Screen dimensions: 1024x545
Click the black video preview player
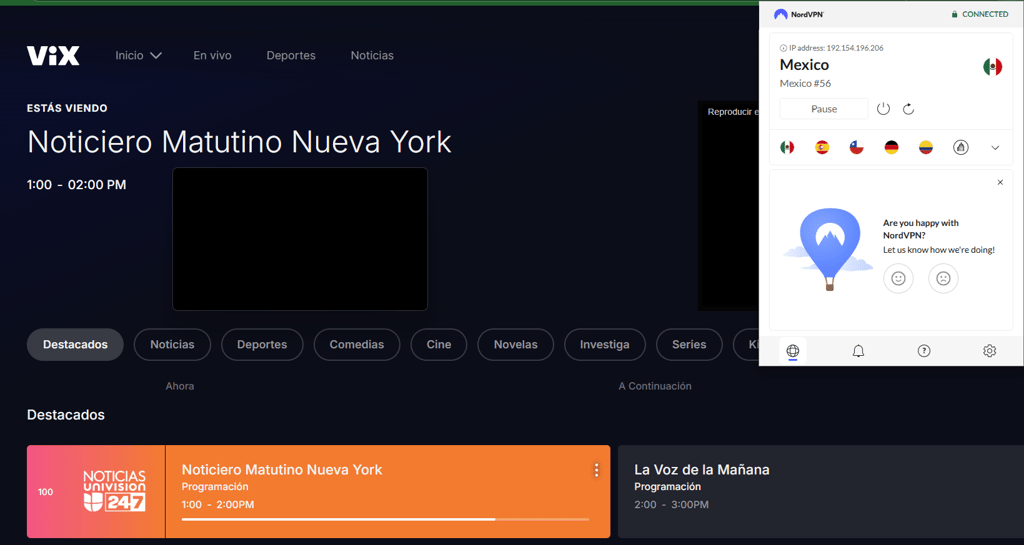click(300, 239)
